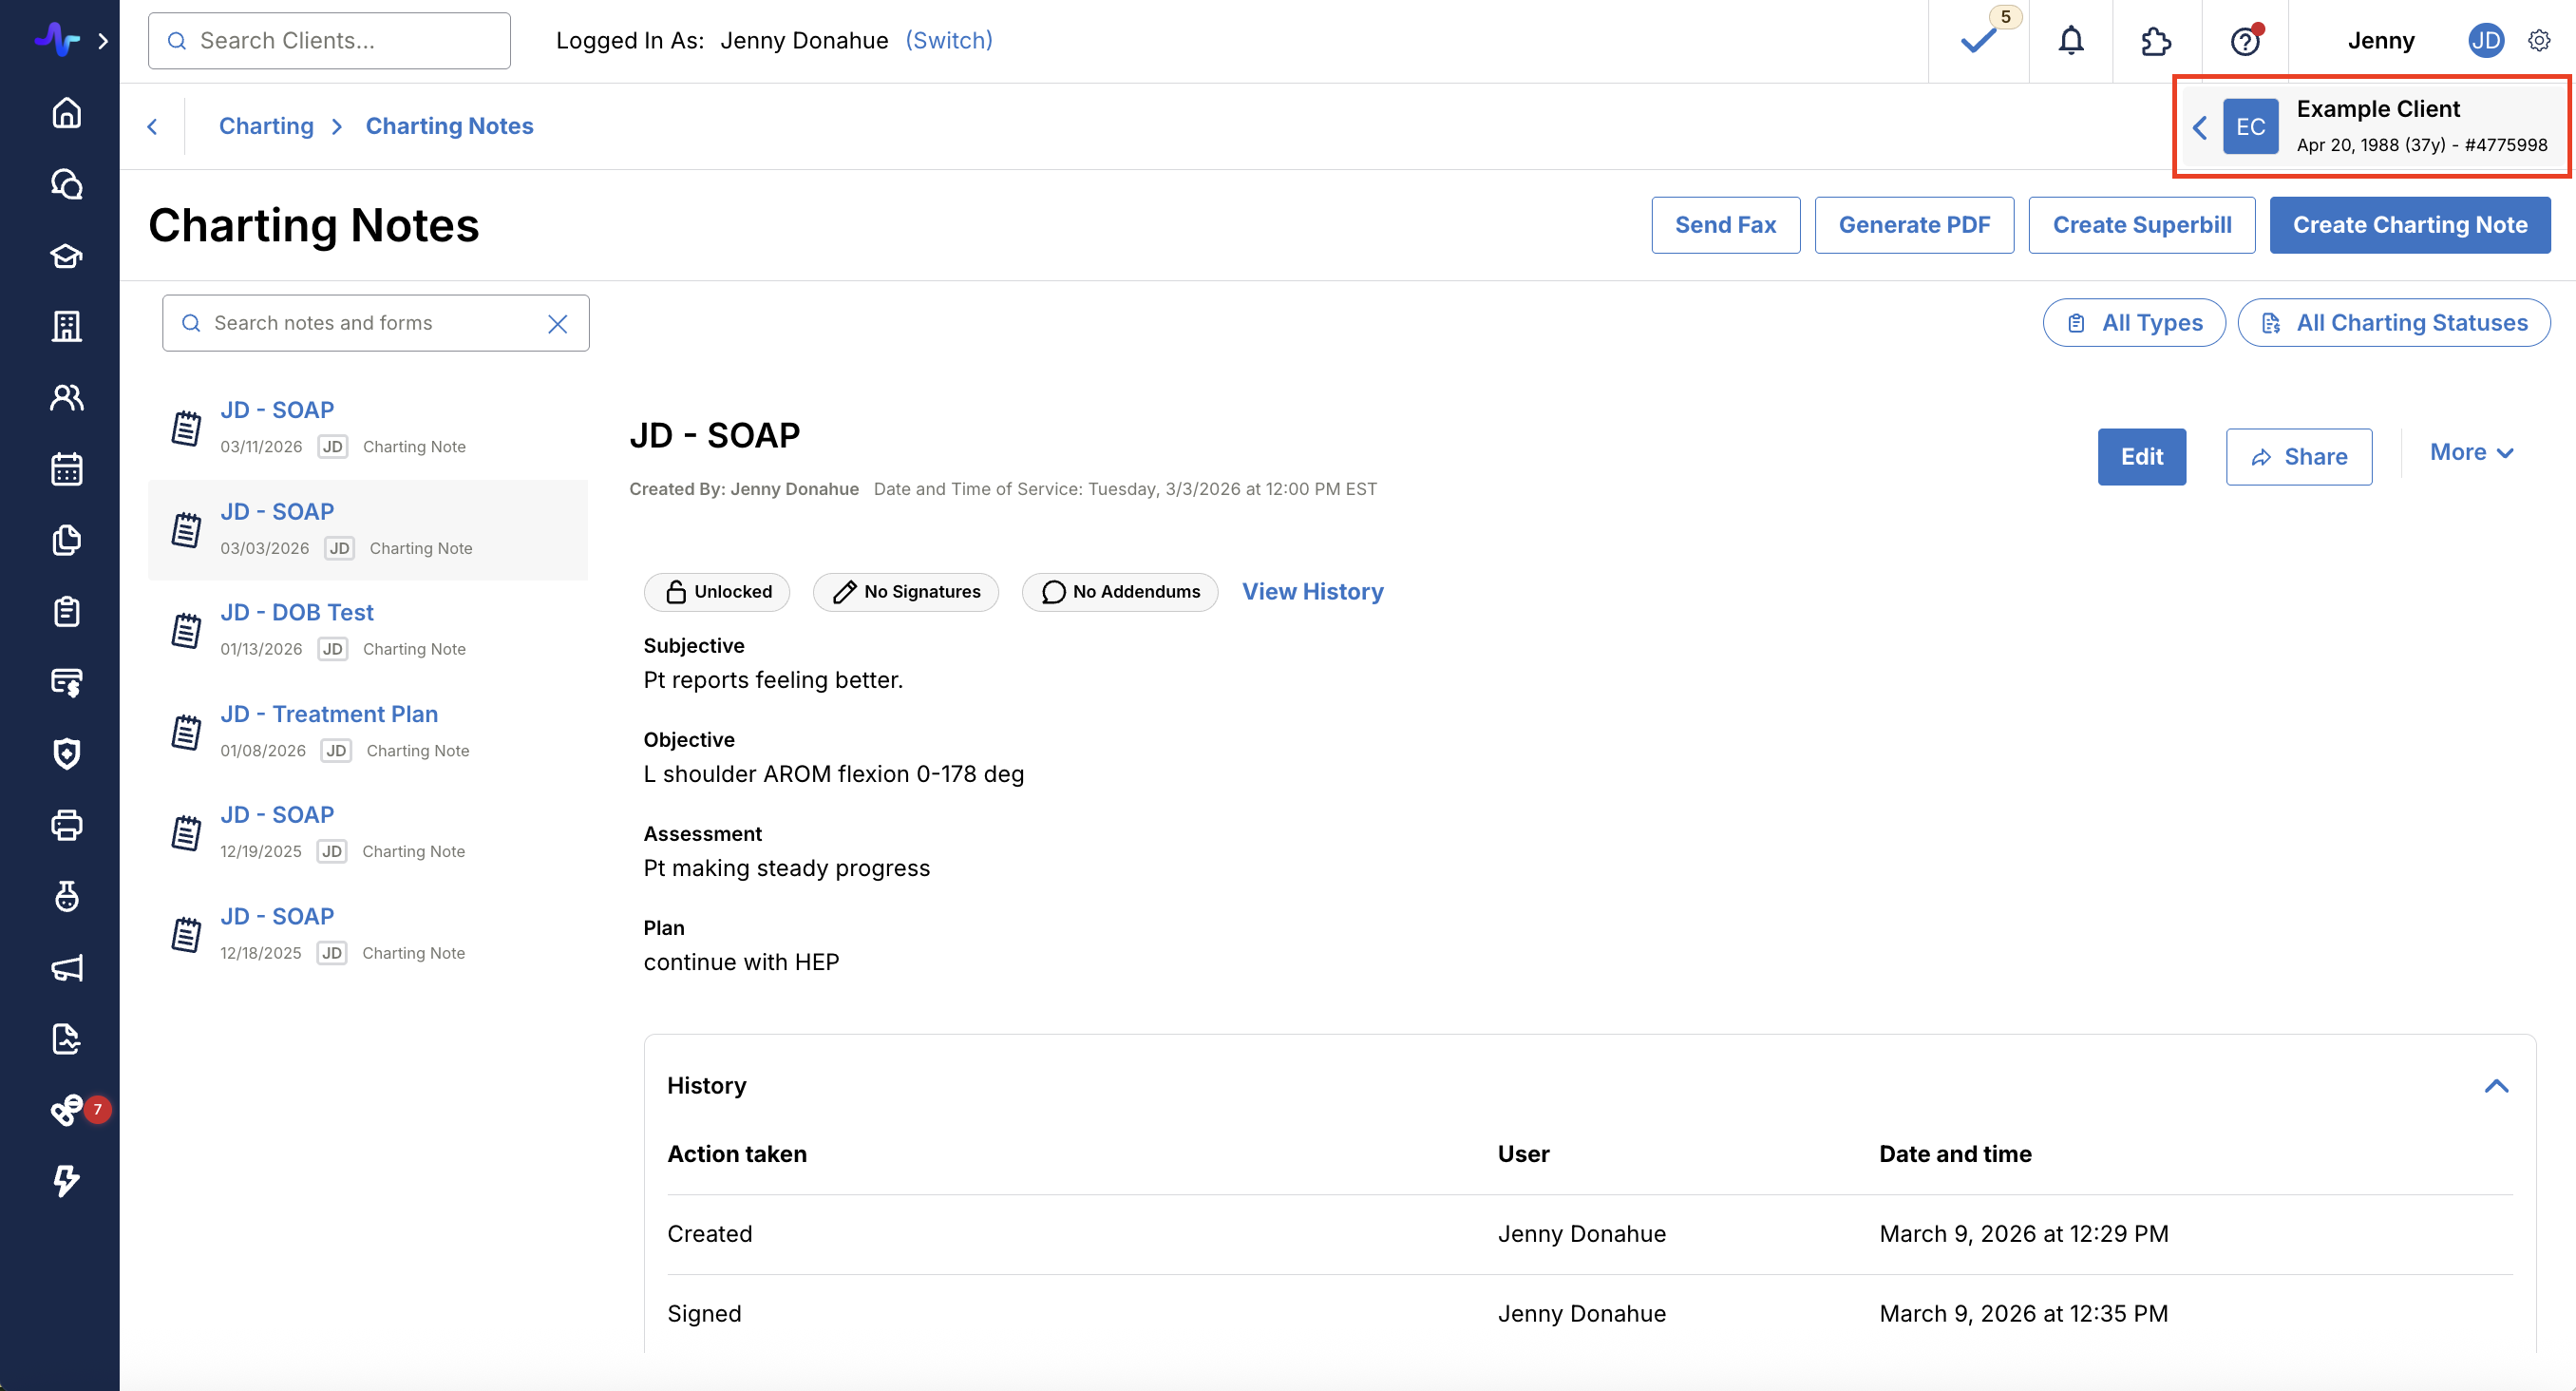Click the Unlocked status badge

click(x=717, y=592)
